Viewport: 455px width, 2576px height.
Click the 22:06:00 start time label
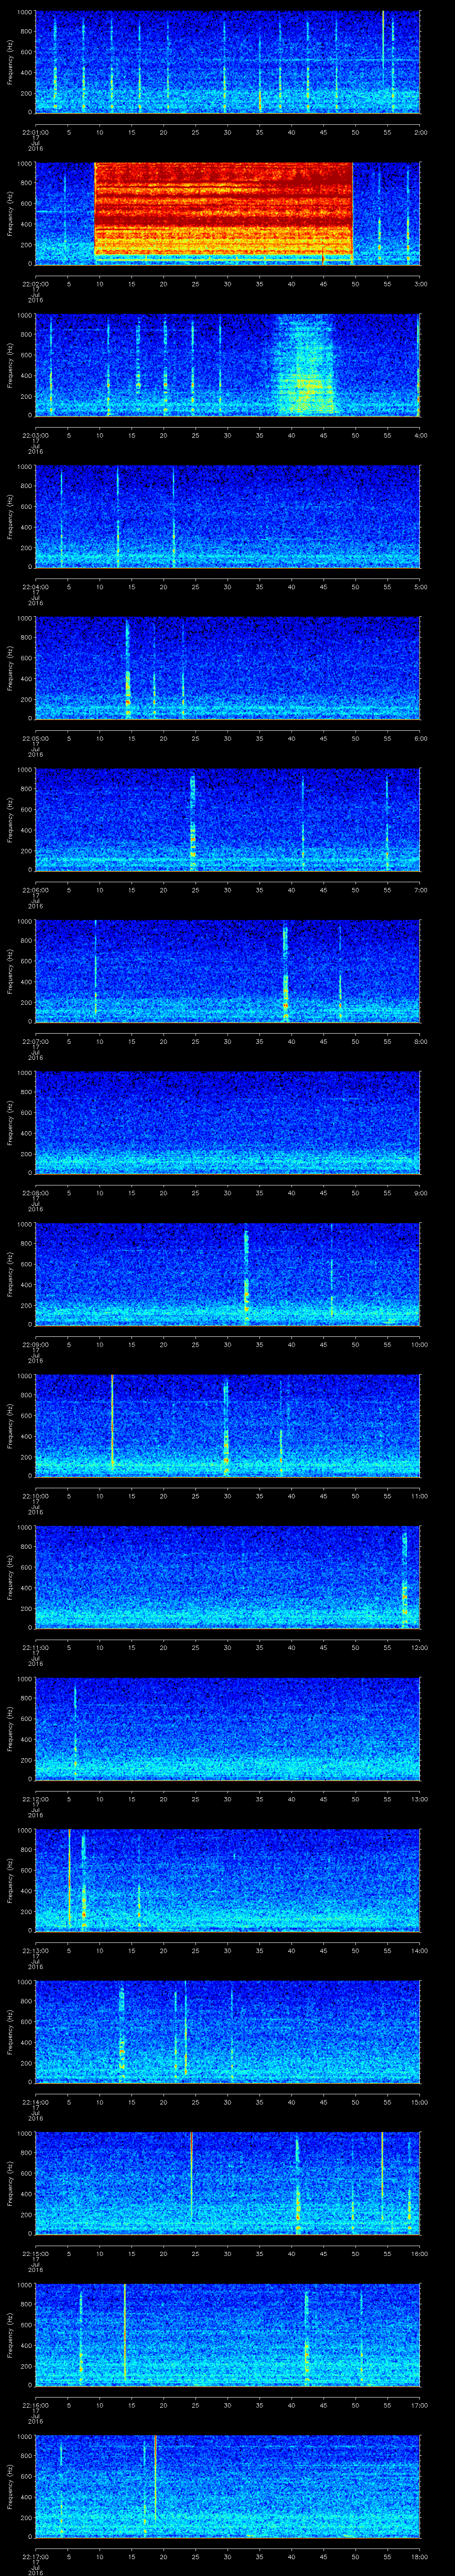pyautogui.click(x=36, y=890)
